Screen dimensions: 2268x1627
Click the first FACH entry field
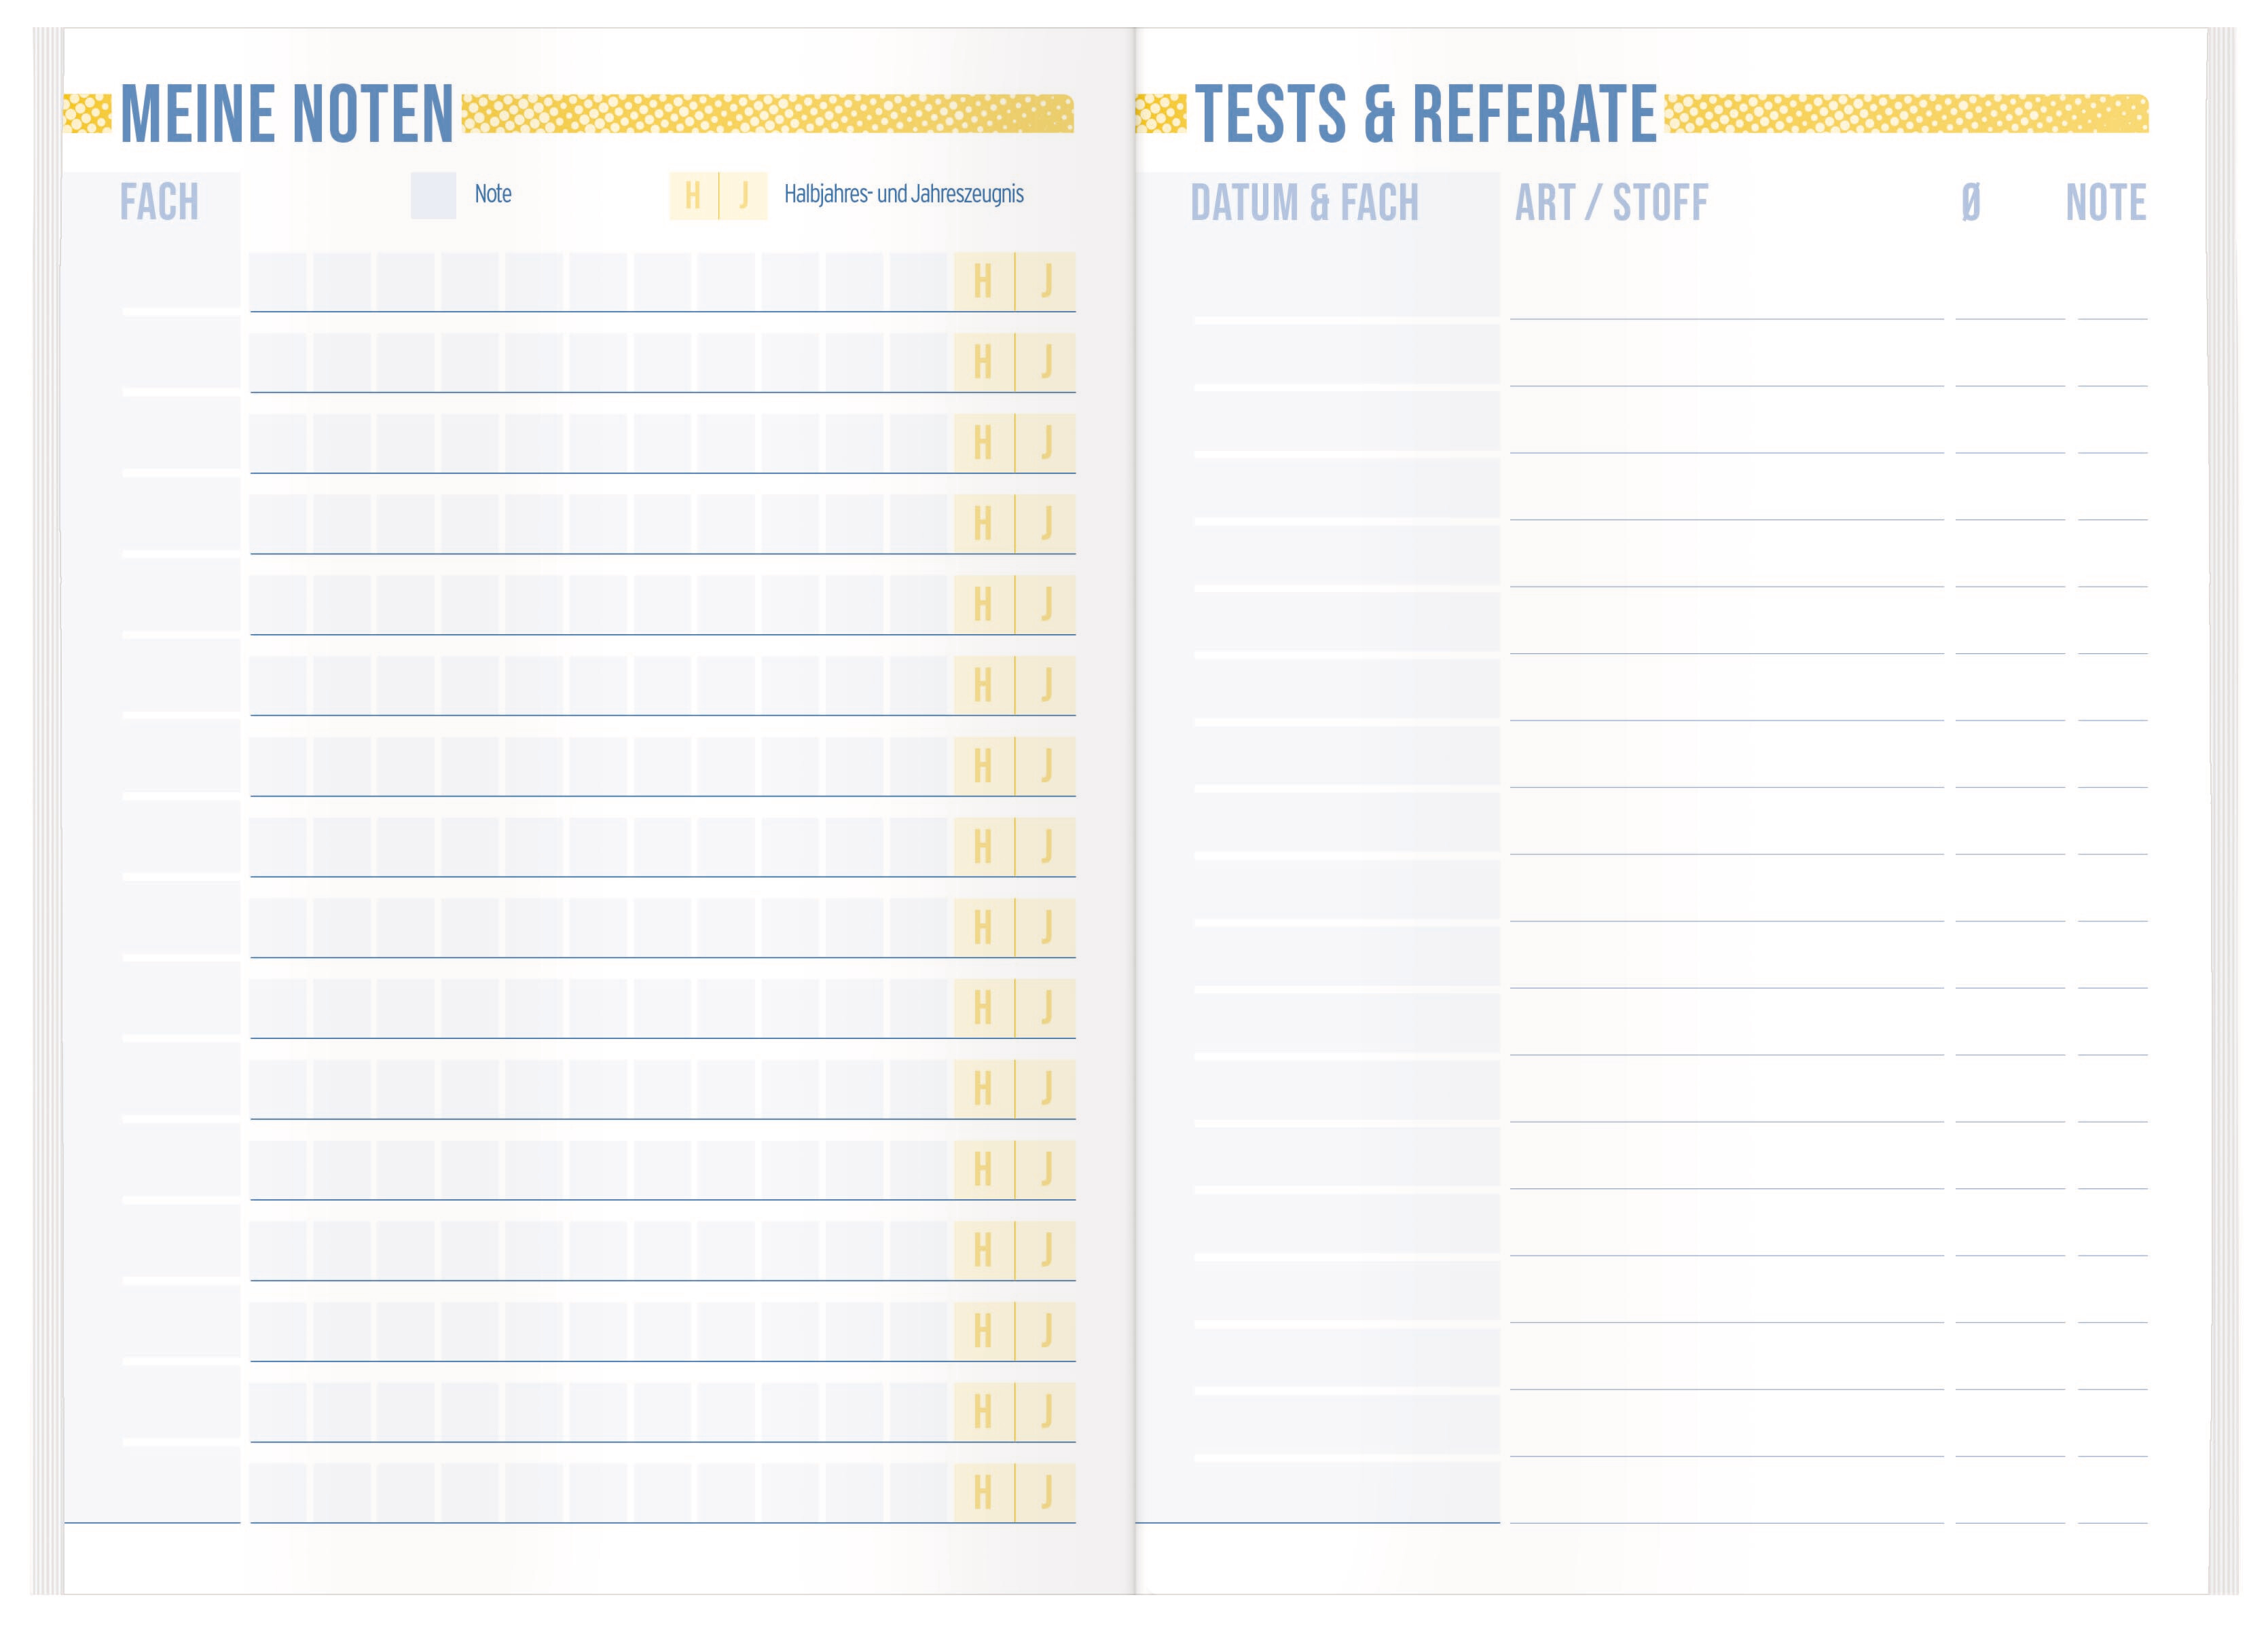pyautogui.click(x=180, y=283)
